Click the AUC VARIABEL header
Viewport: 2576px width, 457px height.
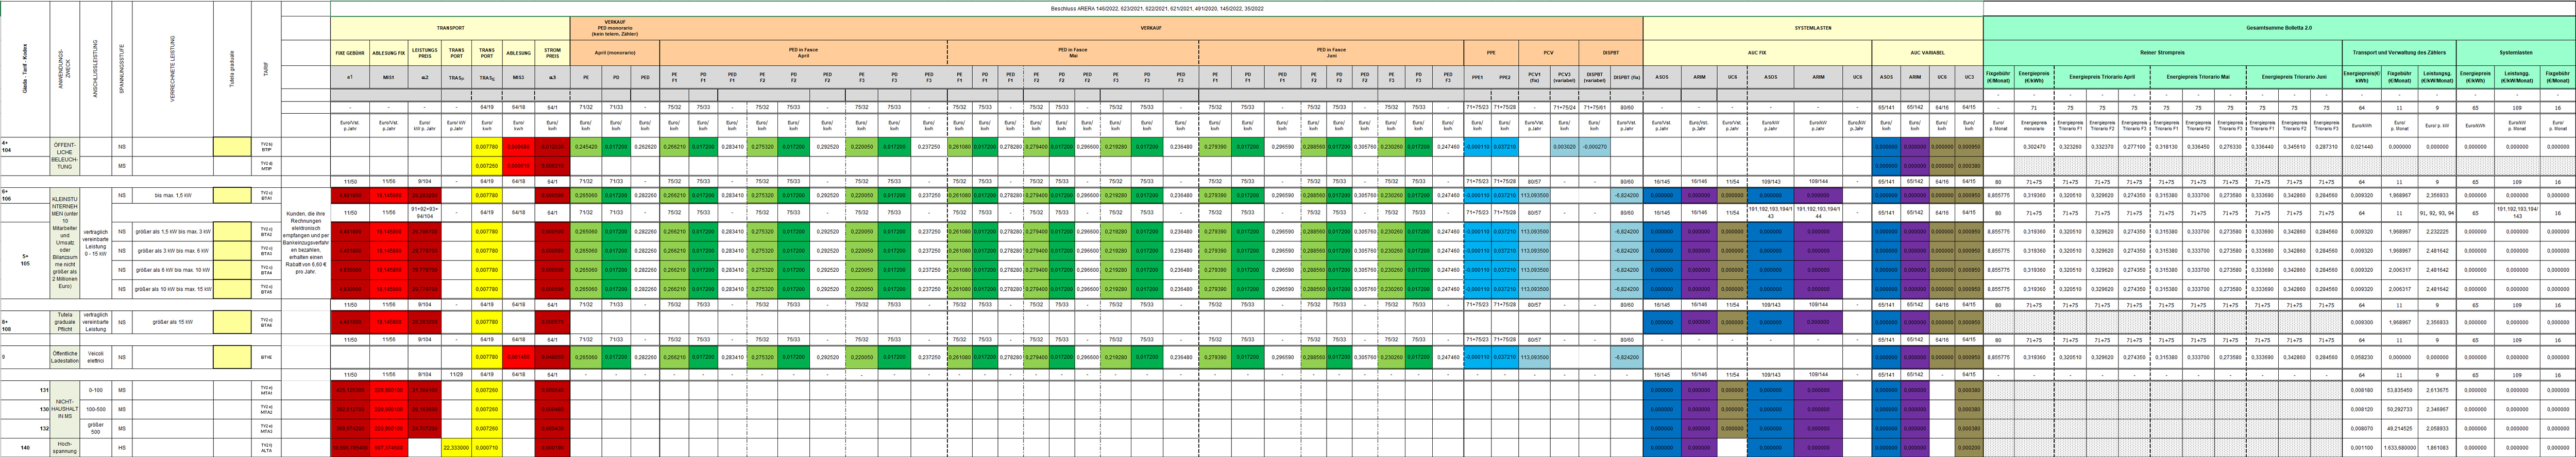(1927, 53)
